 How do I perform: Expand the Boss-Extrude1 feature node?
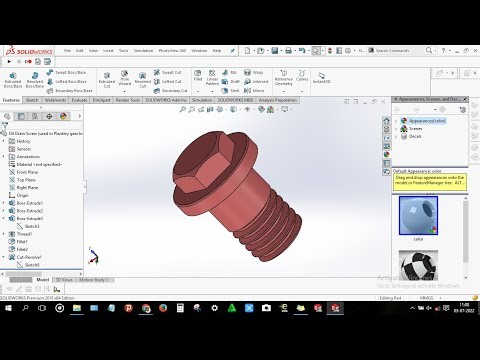[x=4, y=203]
